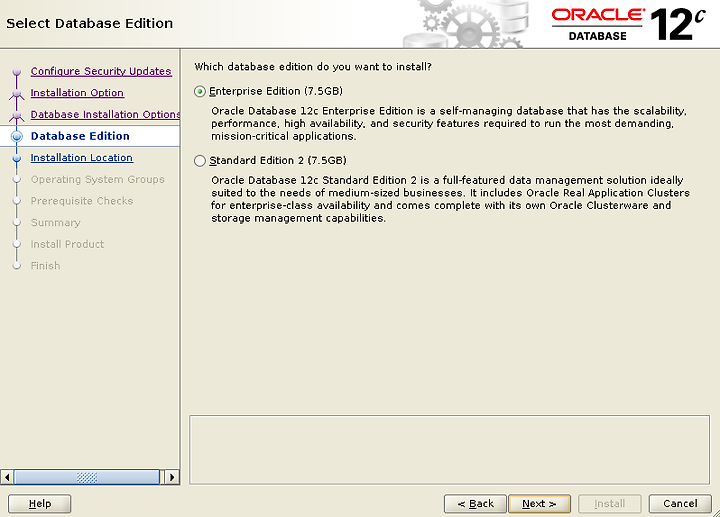
Task: Click the Installation Location step marker
Action: (x=17, y=158)
